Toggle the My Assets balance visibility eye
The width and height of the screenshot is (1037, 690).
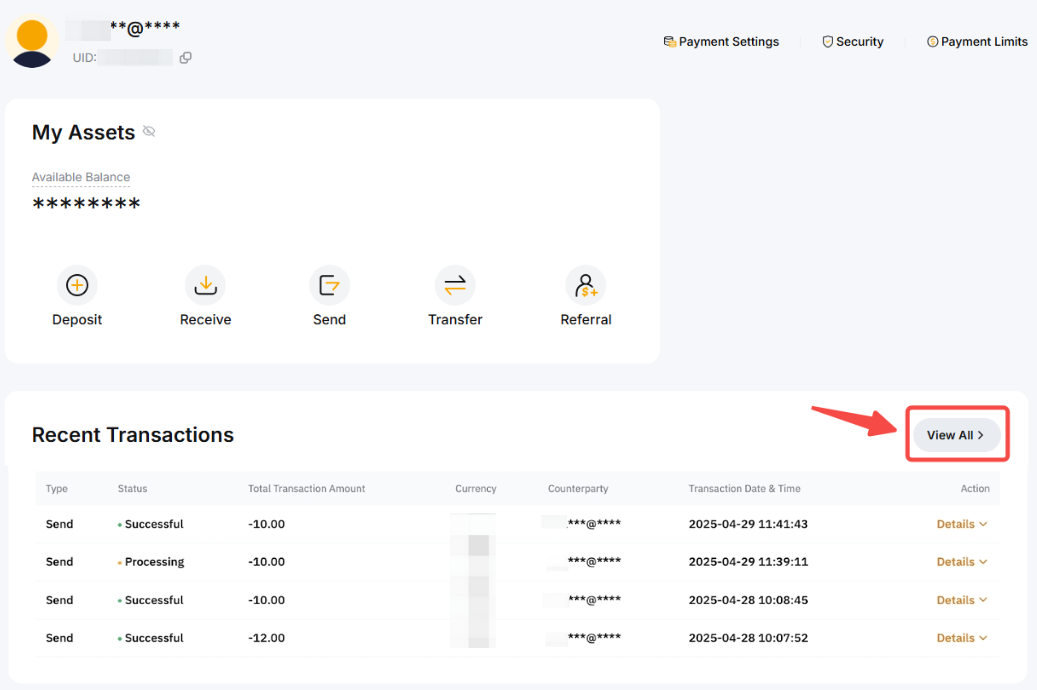(x=149, y=132)
